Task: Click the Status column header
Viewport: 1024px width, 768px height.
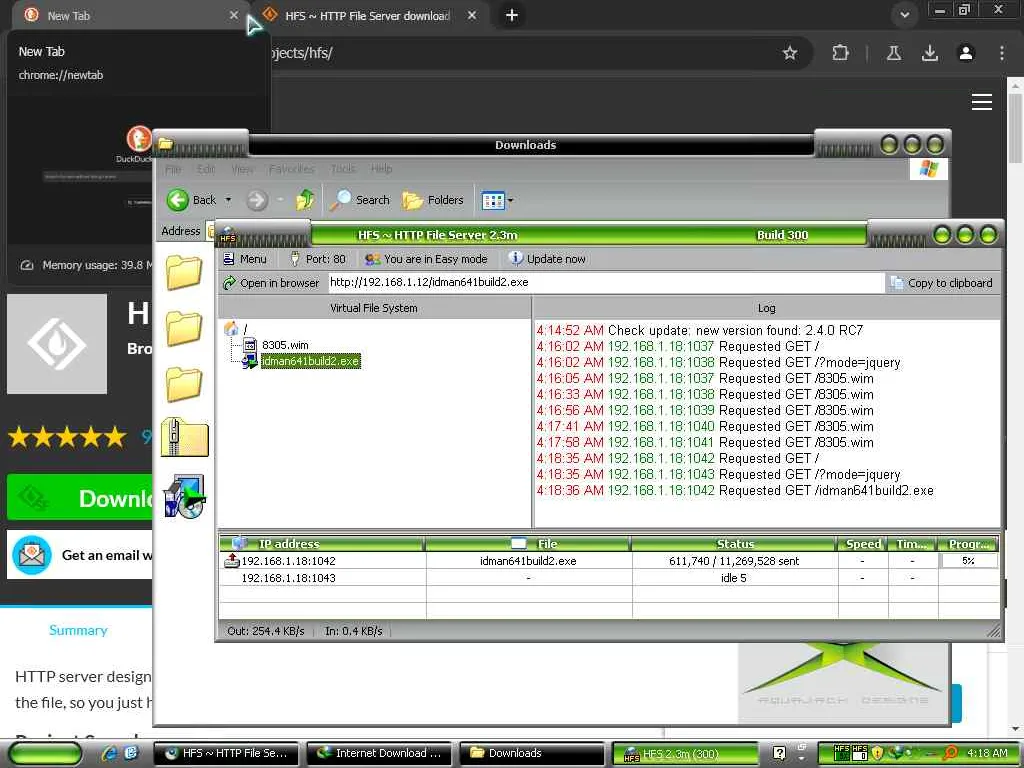Action: pos(734,544)
